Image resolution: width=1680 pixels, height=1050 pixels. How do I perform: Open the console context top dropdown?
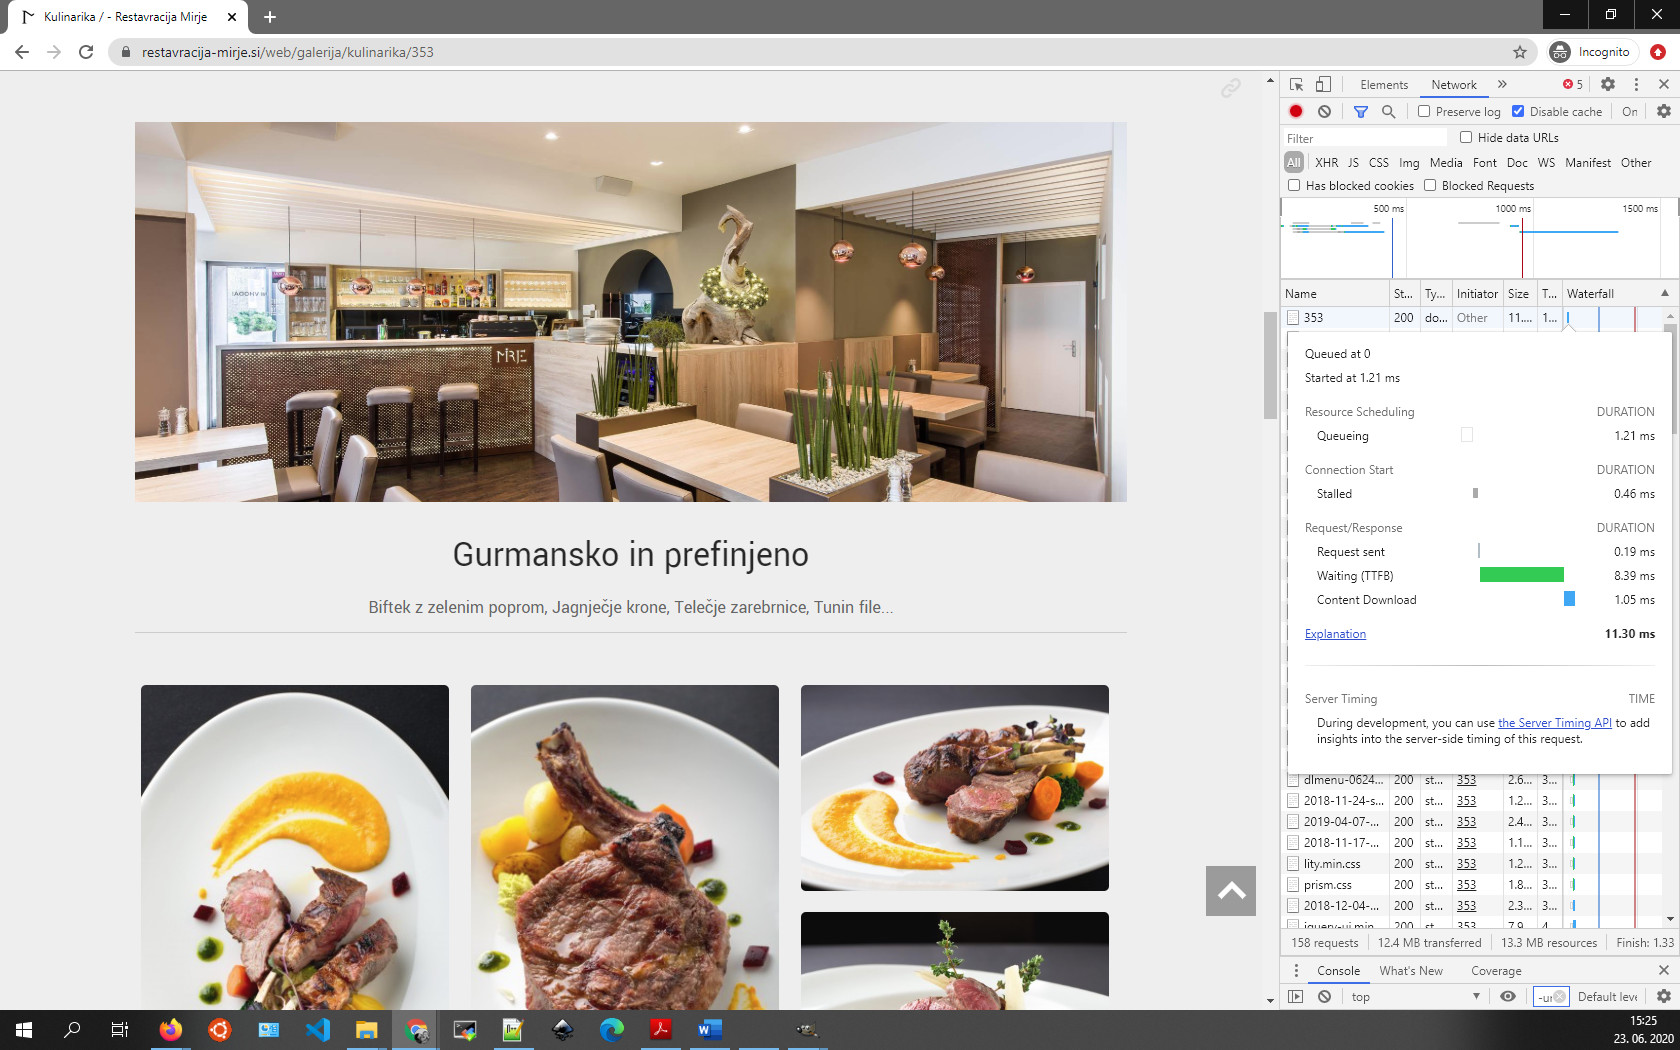[1414, 997]
